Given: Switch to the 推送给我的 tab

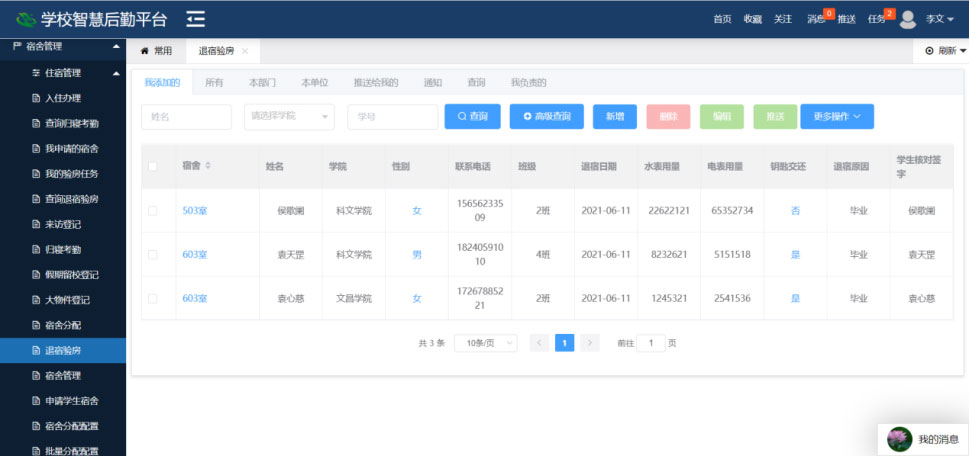Looking at the screenshot, I should [x=376, y=82].
